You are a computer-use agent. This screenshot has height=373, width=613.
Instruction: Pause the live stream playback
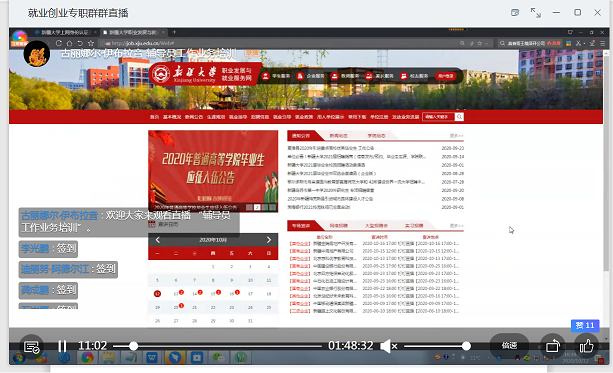62,346
